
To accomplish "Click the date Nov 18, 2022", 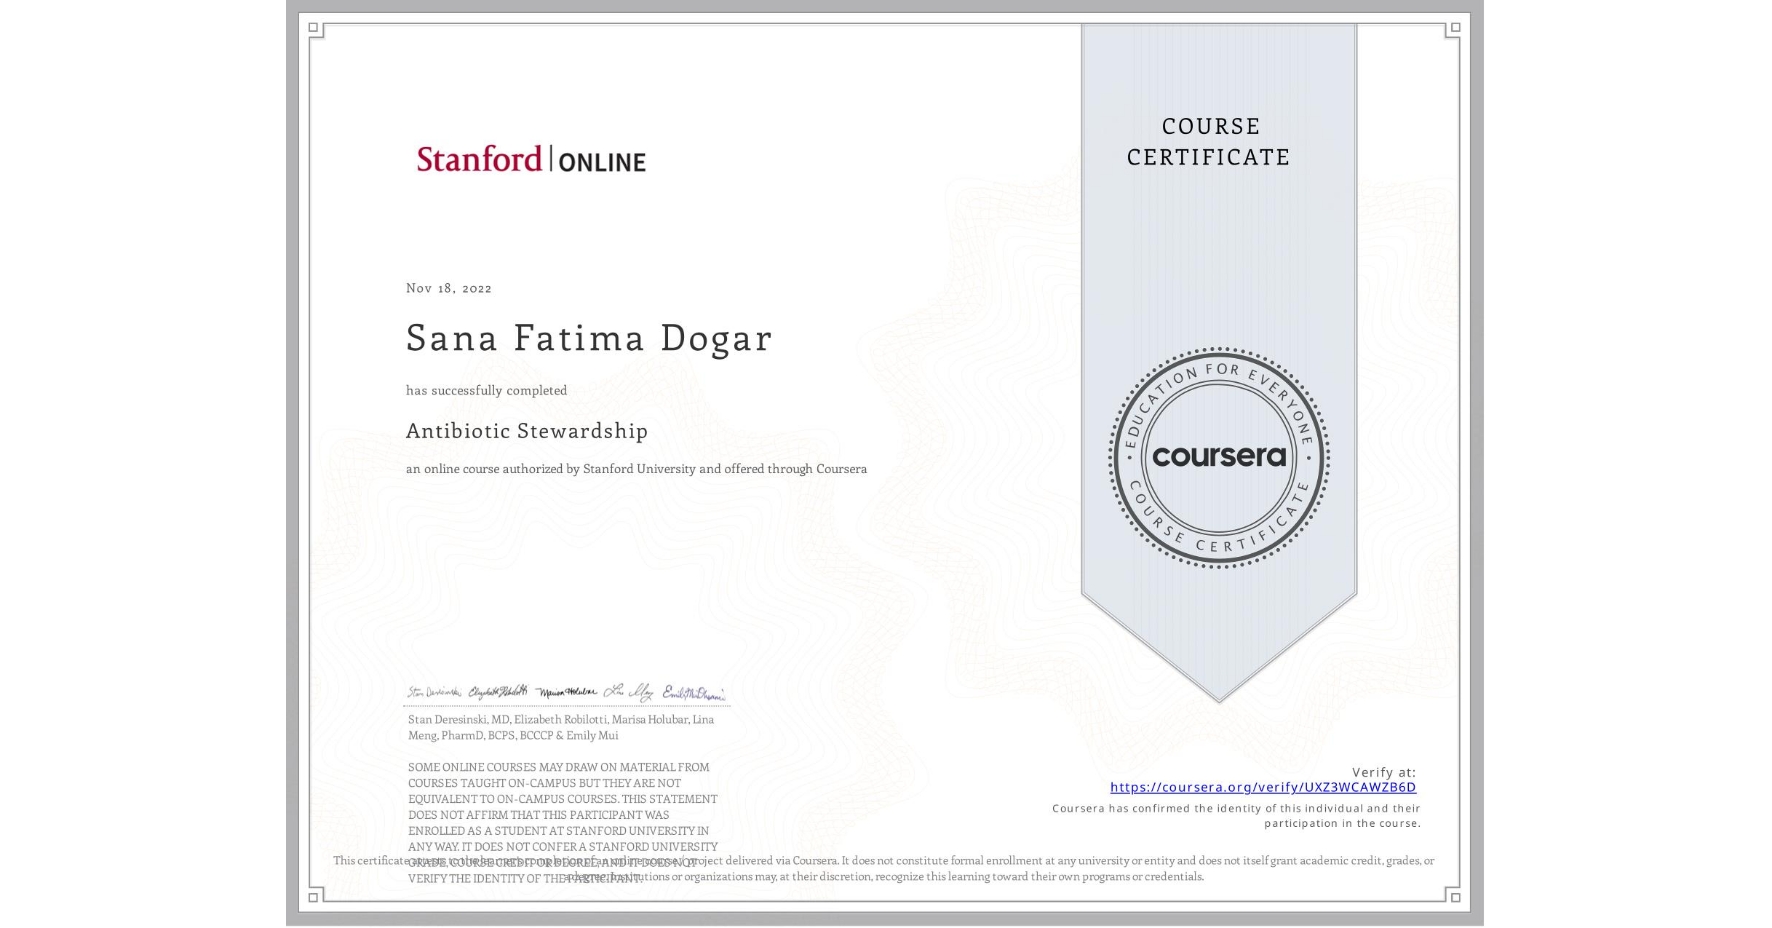I will 449,288.
